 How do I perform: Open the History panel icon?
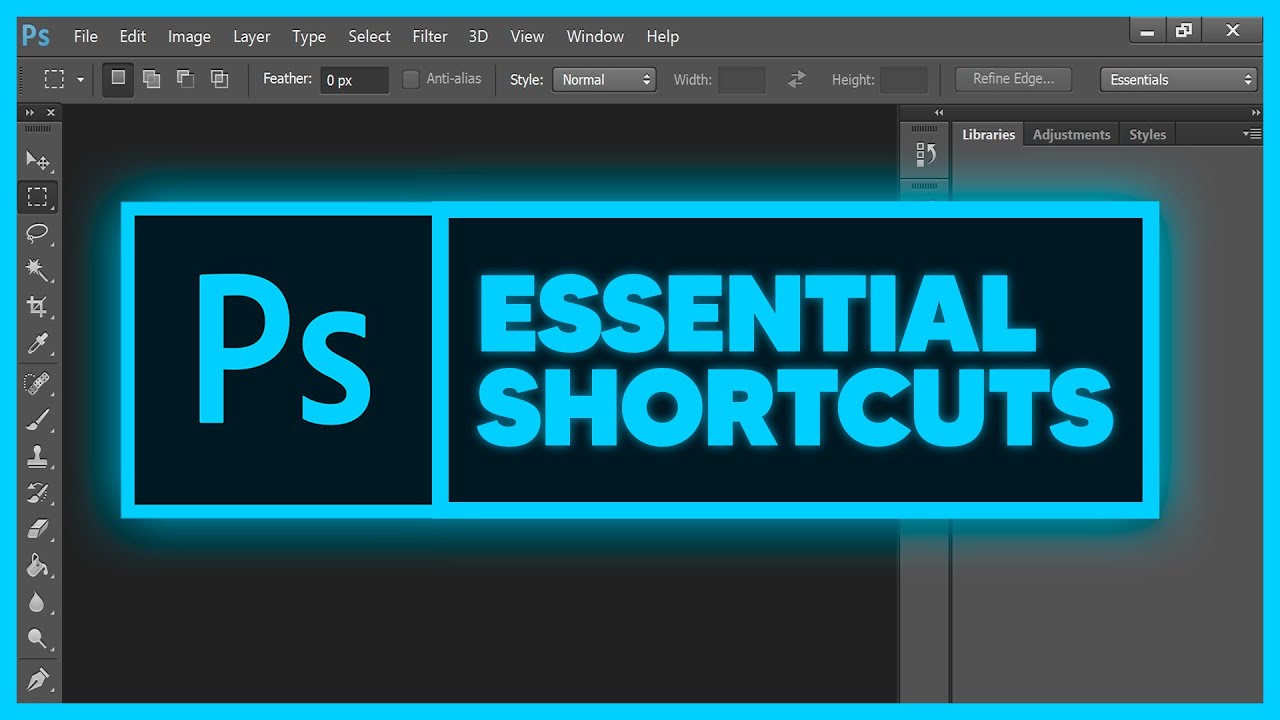click(925, 154)
